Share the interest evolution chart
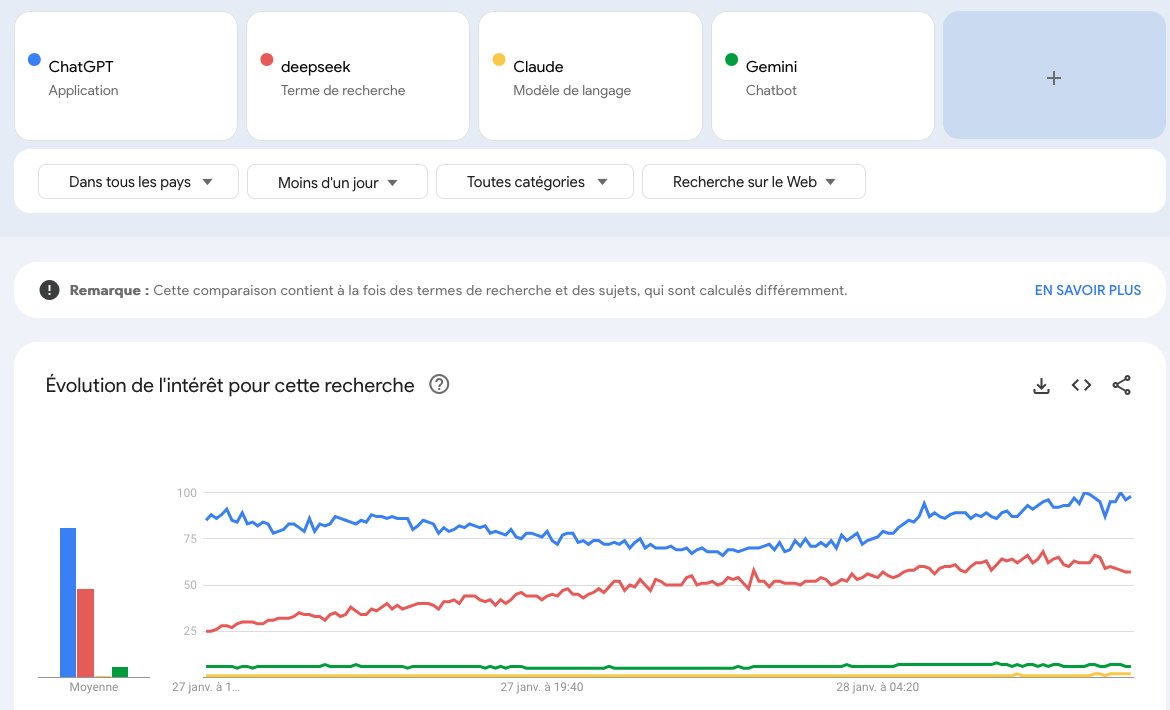This screenshot has height=710, width=1170. tap(1121, 385)
